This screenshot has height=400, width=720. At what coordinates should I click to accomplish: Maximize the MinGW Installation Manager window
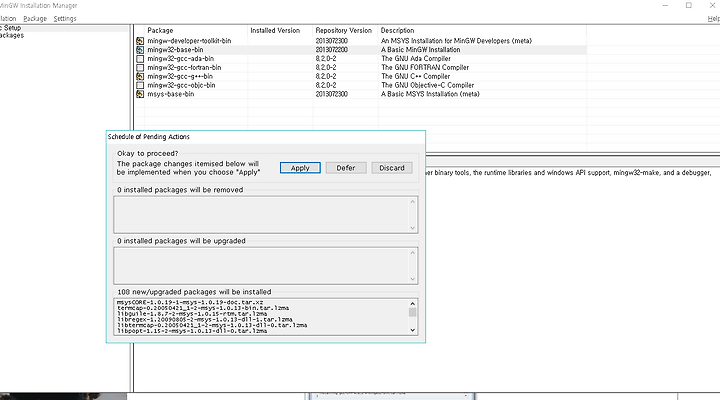[689, 6]
